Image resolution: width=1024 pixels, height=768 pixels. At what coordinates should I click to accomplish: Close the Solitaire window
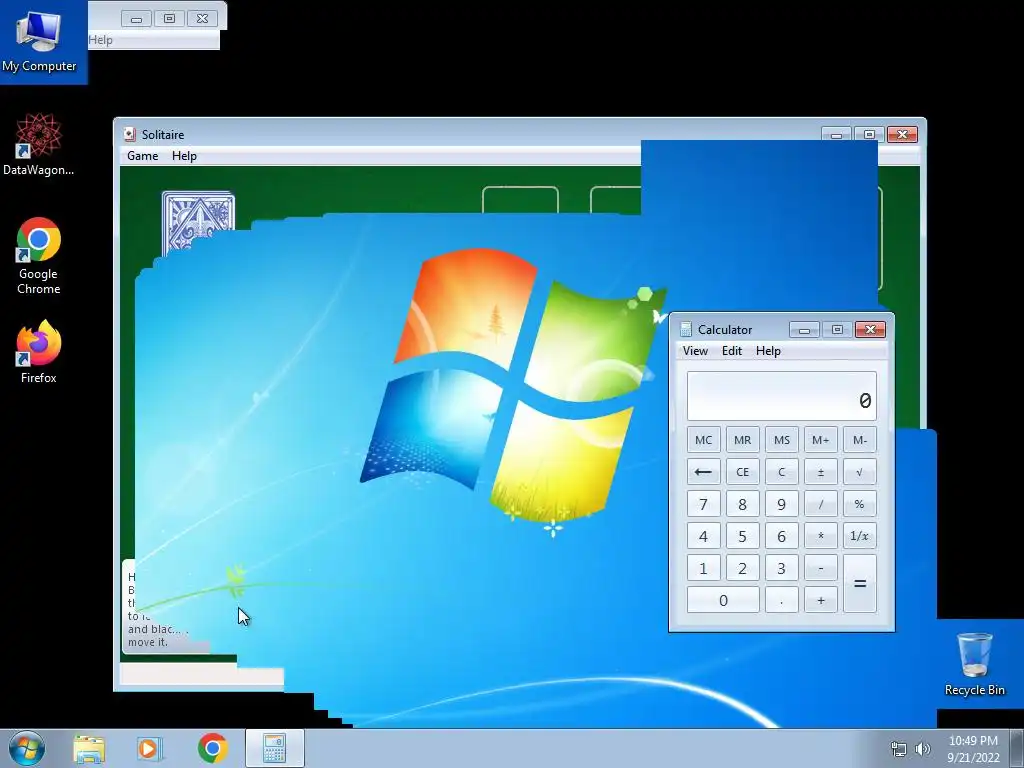point(903,135)
